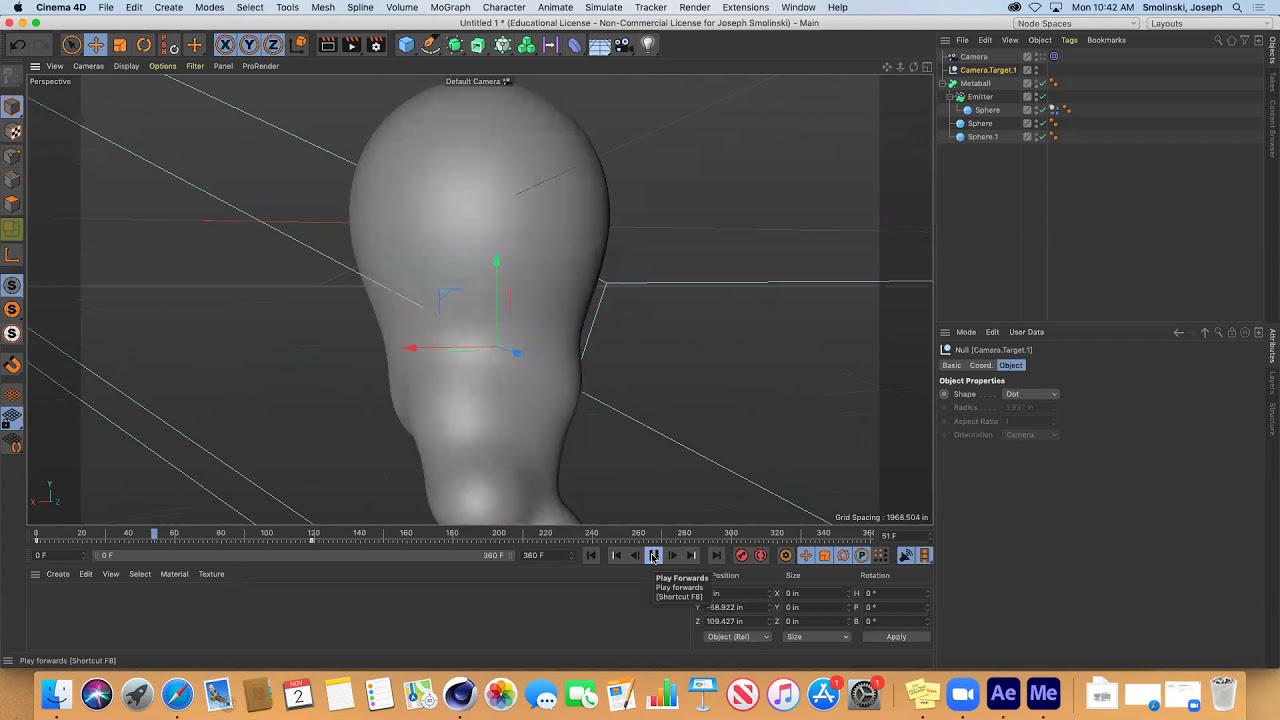The height and width of the screenshot is (720, 1280).
Task: Add a Light object bulb icon
Action: tap(647, 45)
